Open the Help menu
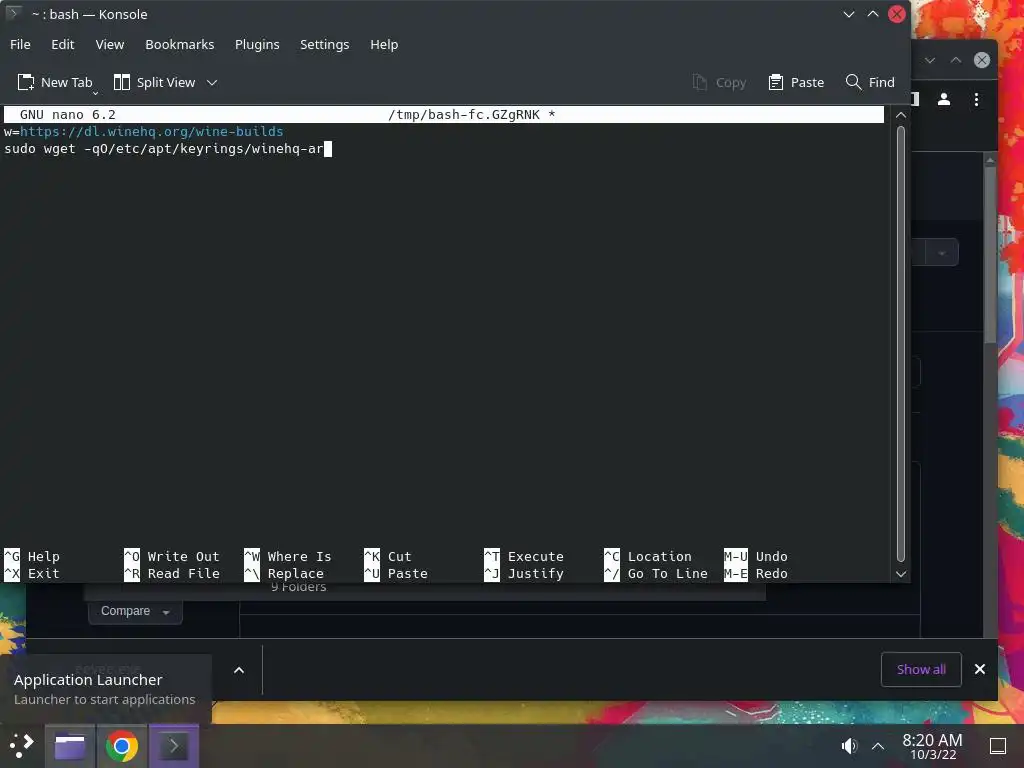This screenshot has width=1024, height=768. pyautogui.click(x=384, y=44)
